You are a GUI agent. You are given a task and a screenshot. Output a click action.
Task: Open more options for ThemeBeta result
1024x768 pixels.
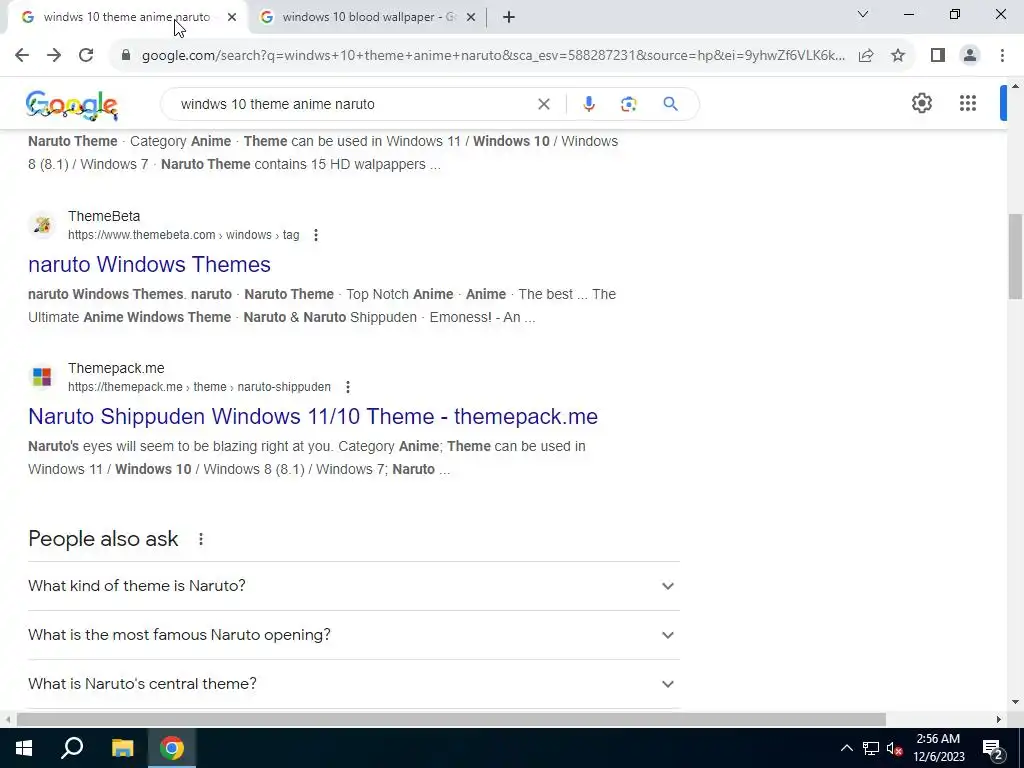point(316,235)
